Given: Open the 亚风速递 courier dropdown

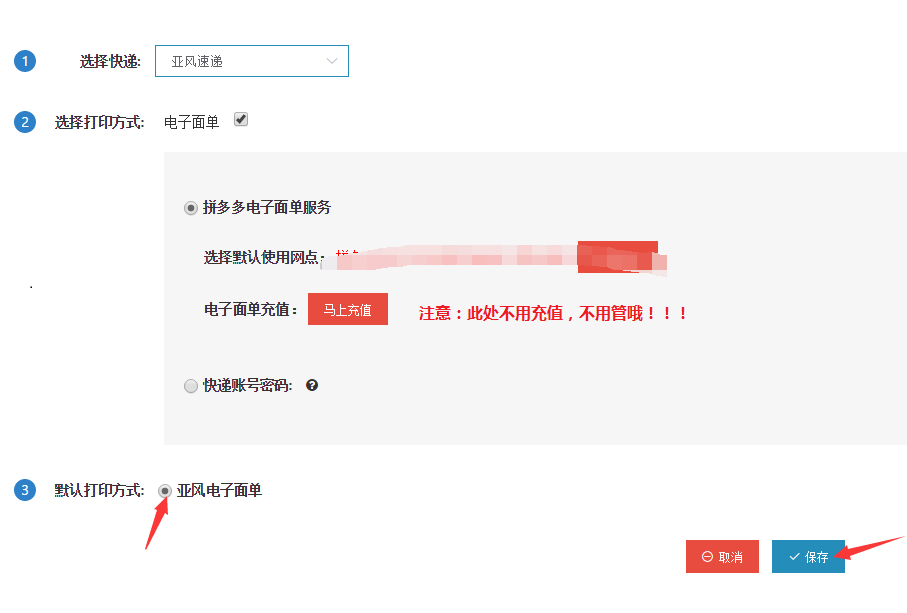Looking at the screenshot, I should [x=252, y=61].
